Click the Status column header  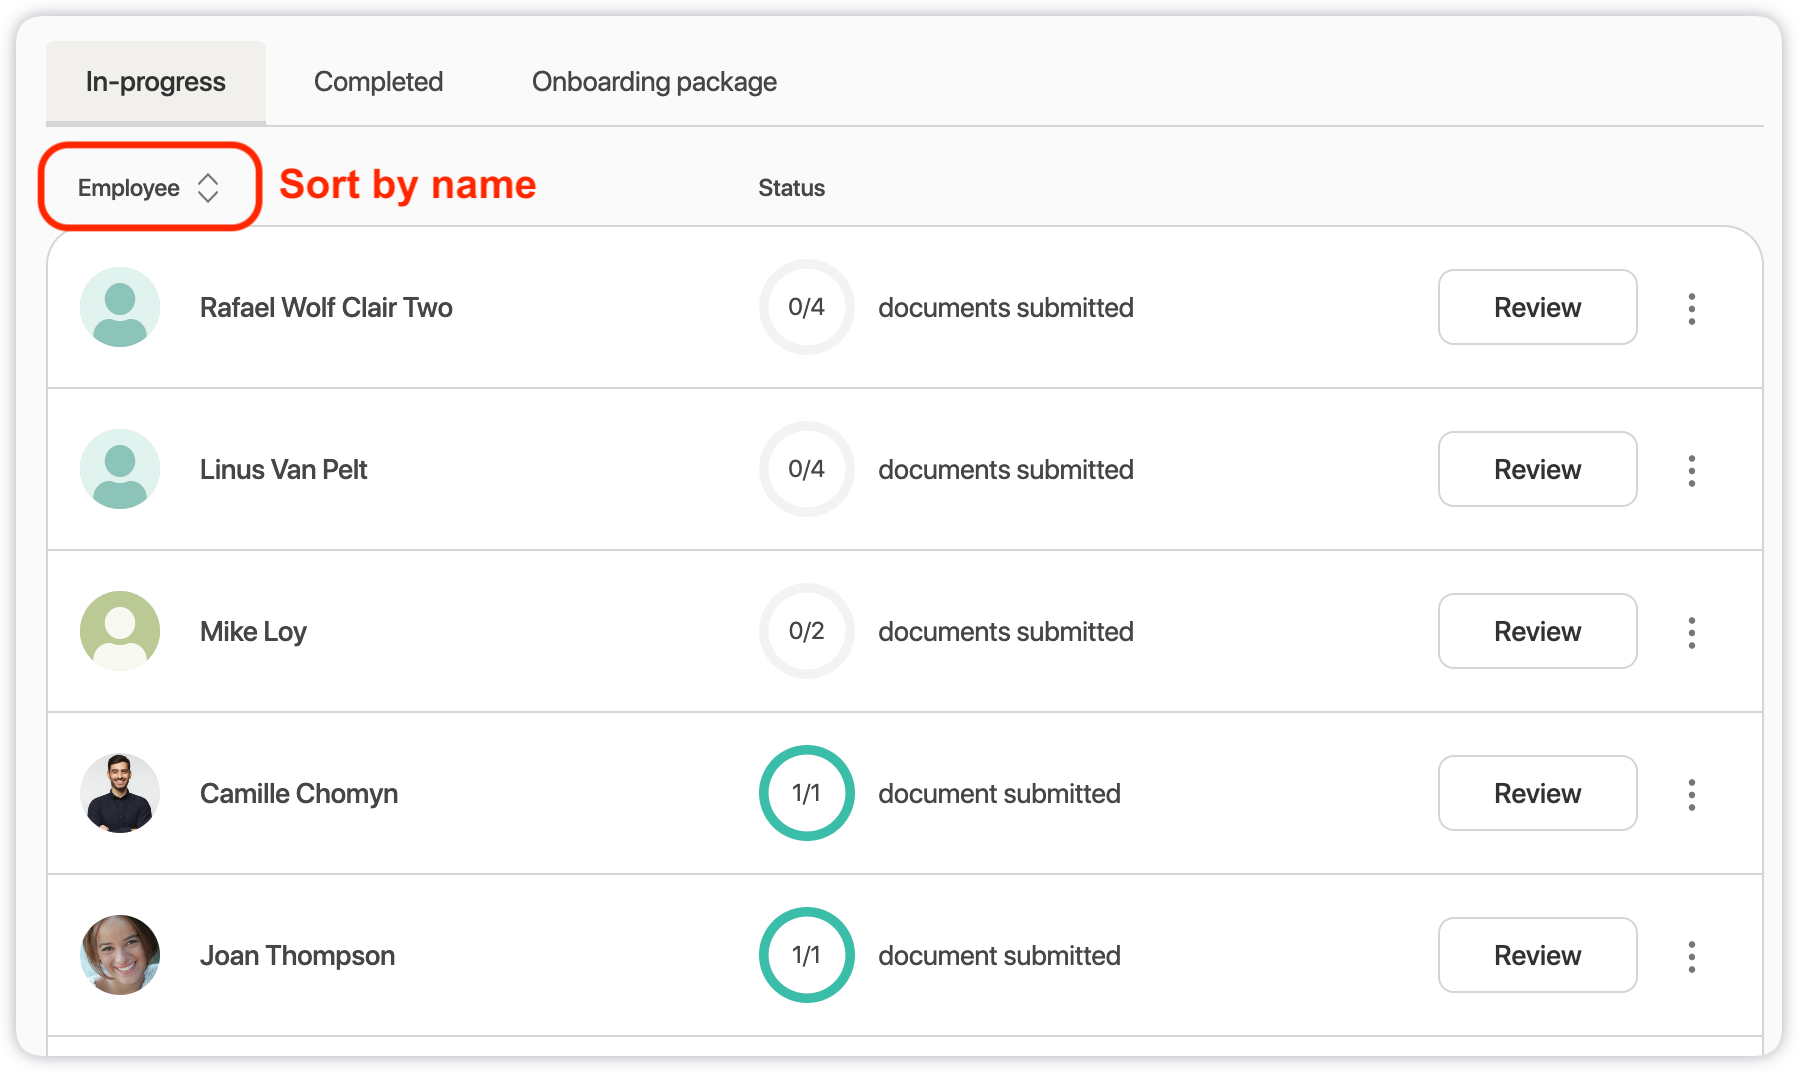(x=791, y=188)
